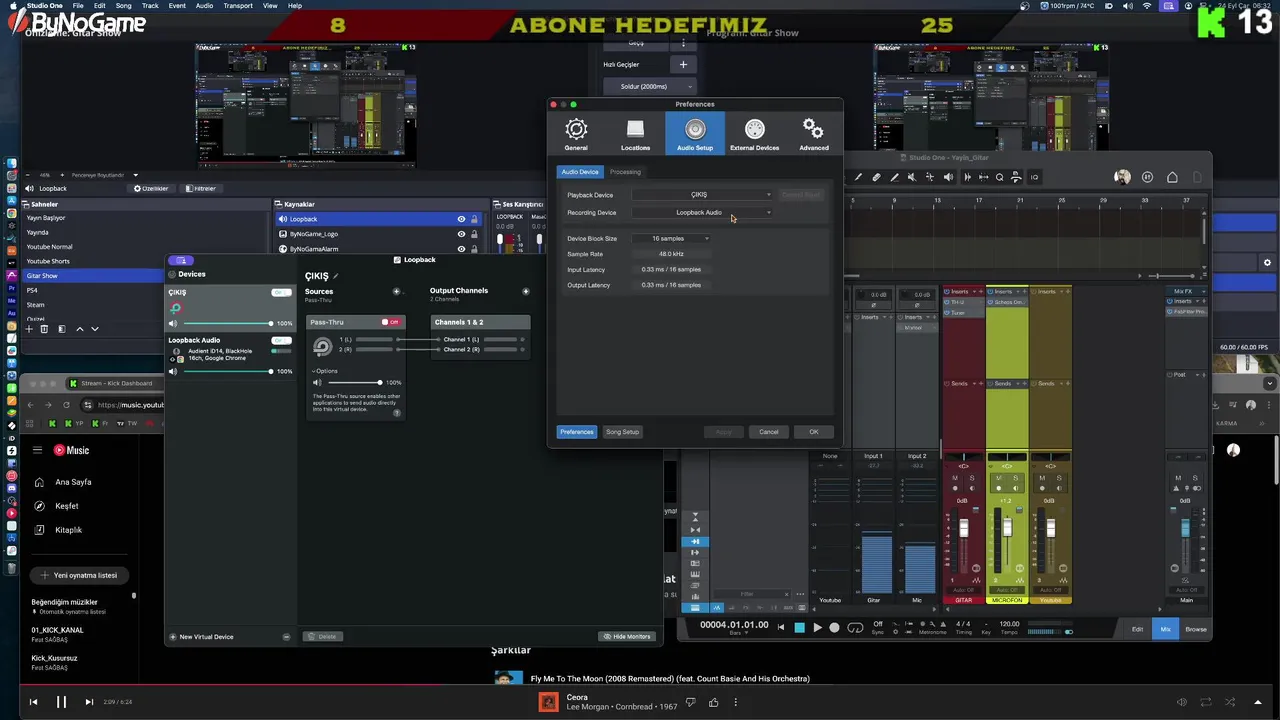Rename ÇIKIŞ device with pencil icon

pyautogui.click(x=336, y=276)
